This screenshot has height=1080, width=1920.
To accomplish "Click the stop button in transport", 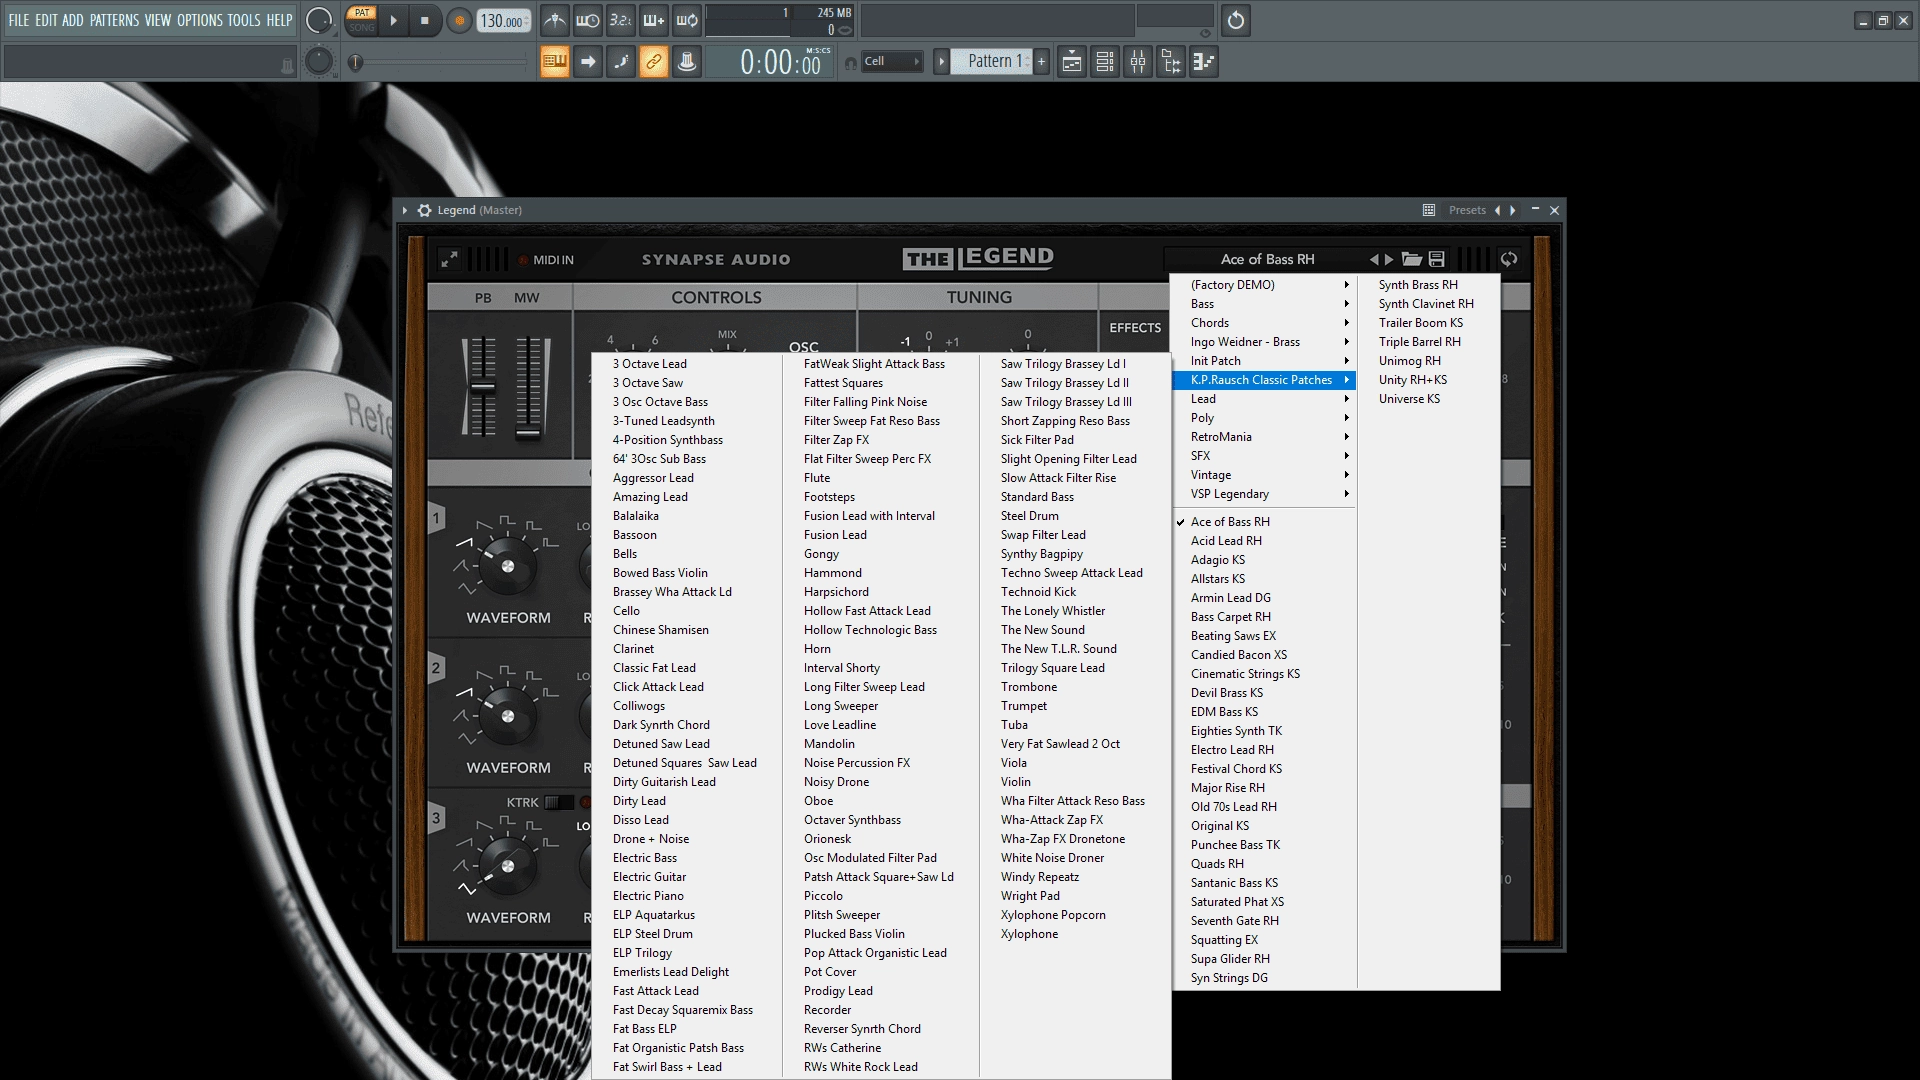I will pos(425,21).
